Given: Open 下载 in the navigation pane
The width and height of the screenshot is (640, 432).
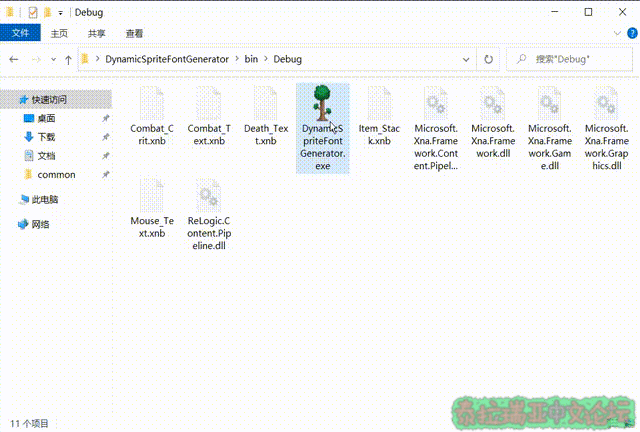Looking at the screenshot, I should (x=46, y=137).
